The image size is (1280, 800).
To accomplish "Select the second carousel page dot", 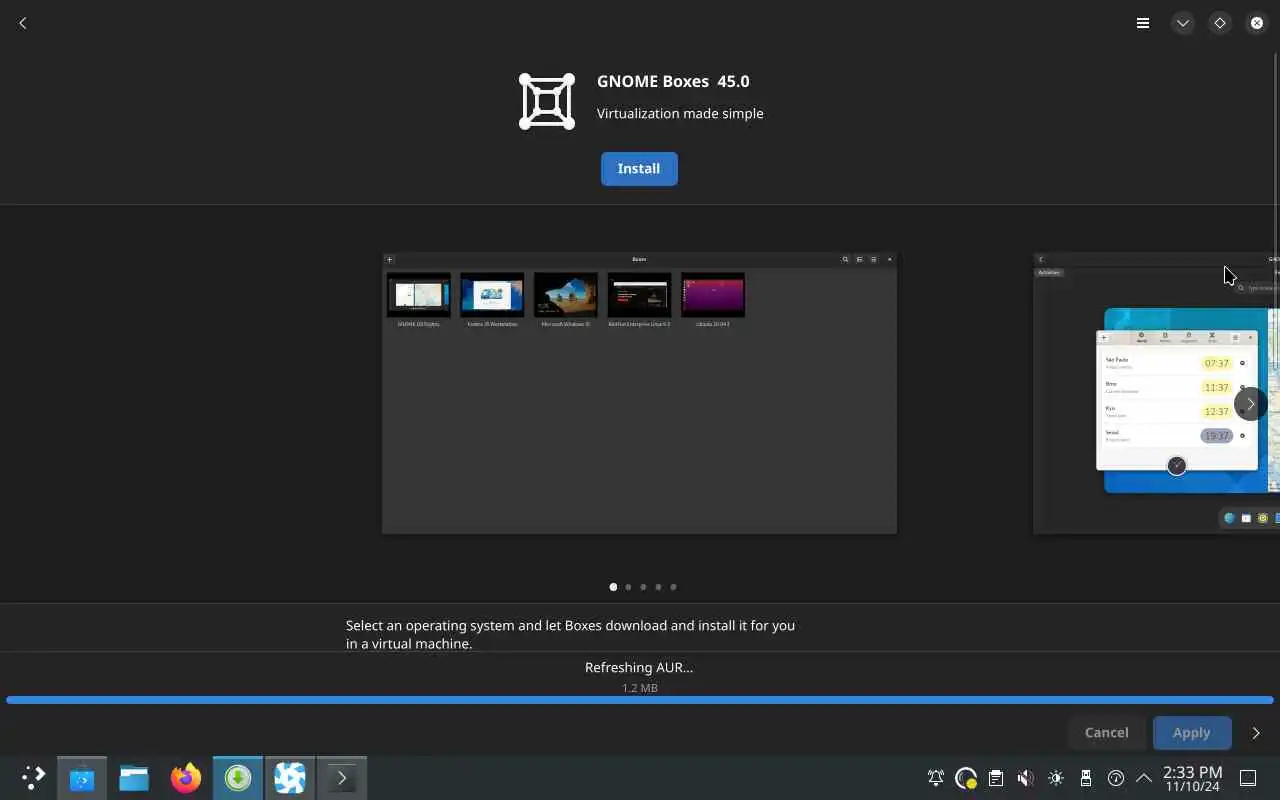I will [628, 587].
